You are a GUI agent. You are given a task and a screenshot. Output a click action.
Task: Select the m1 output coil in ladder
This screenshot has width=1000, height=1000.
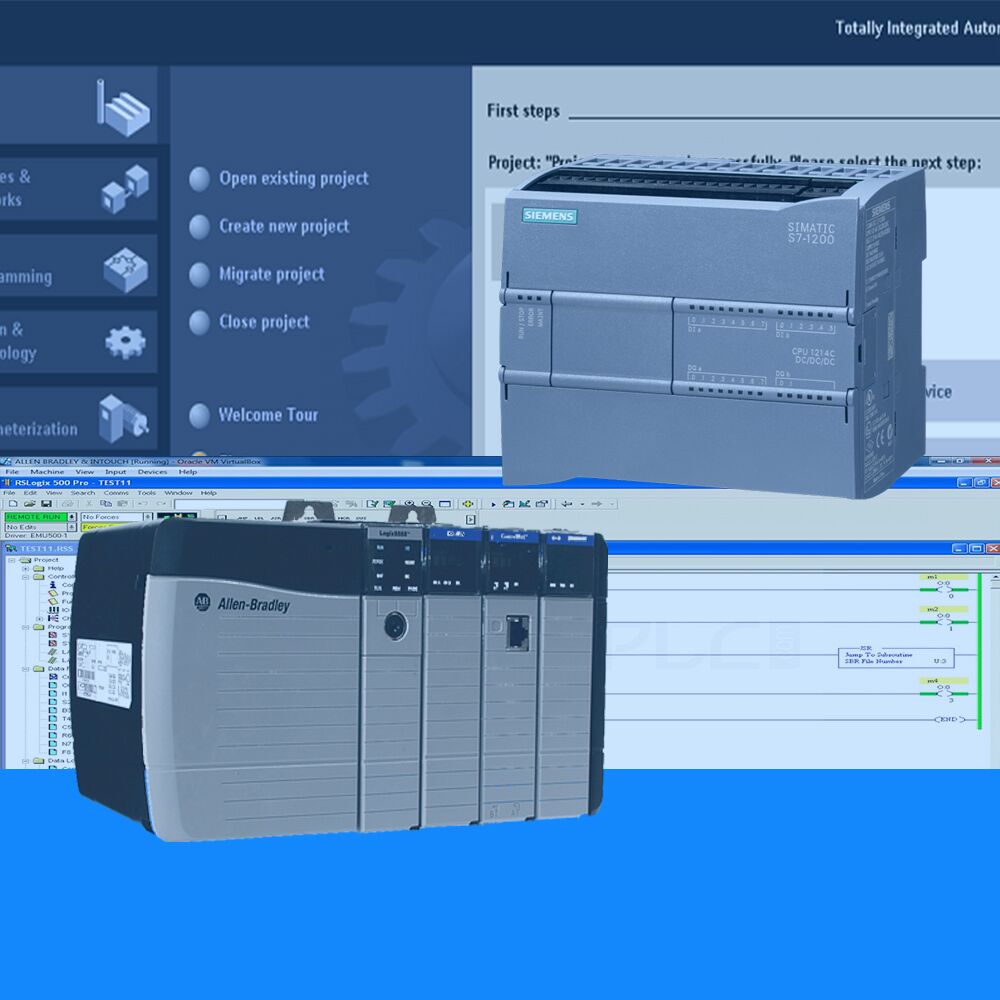tap(944, 589)
